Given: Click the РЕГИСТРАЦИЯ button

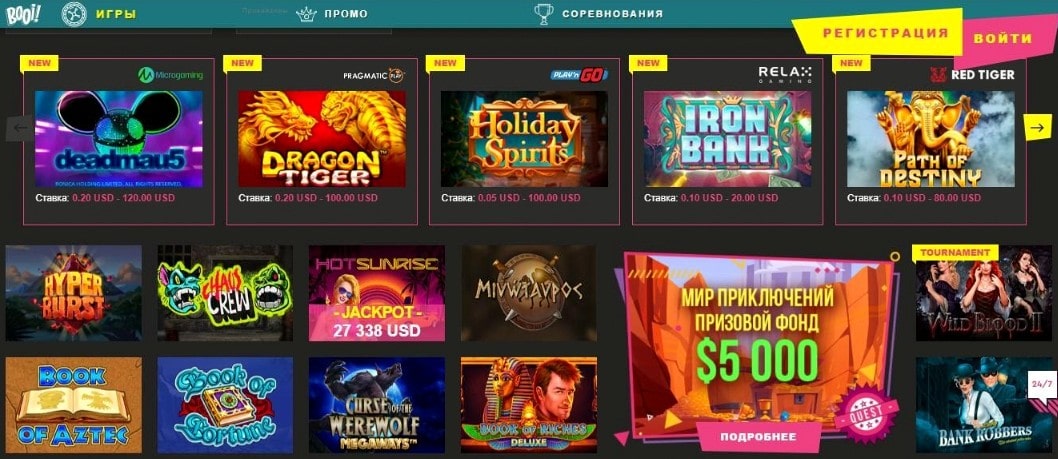Looking at the screenshot, I should click(x=885, y=33).
